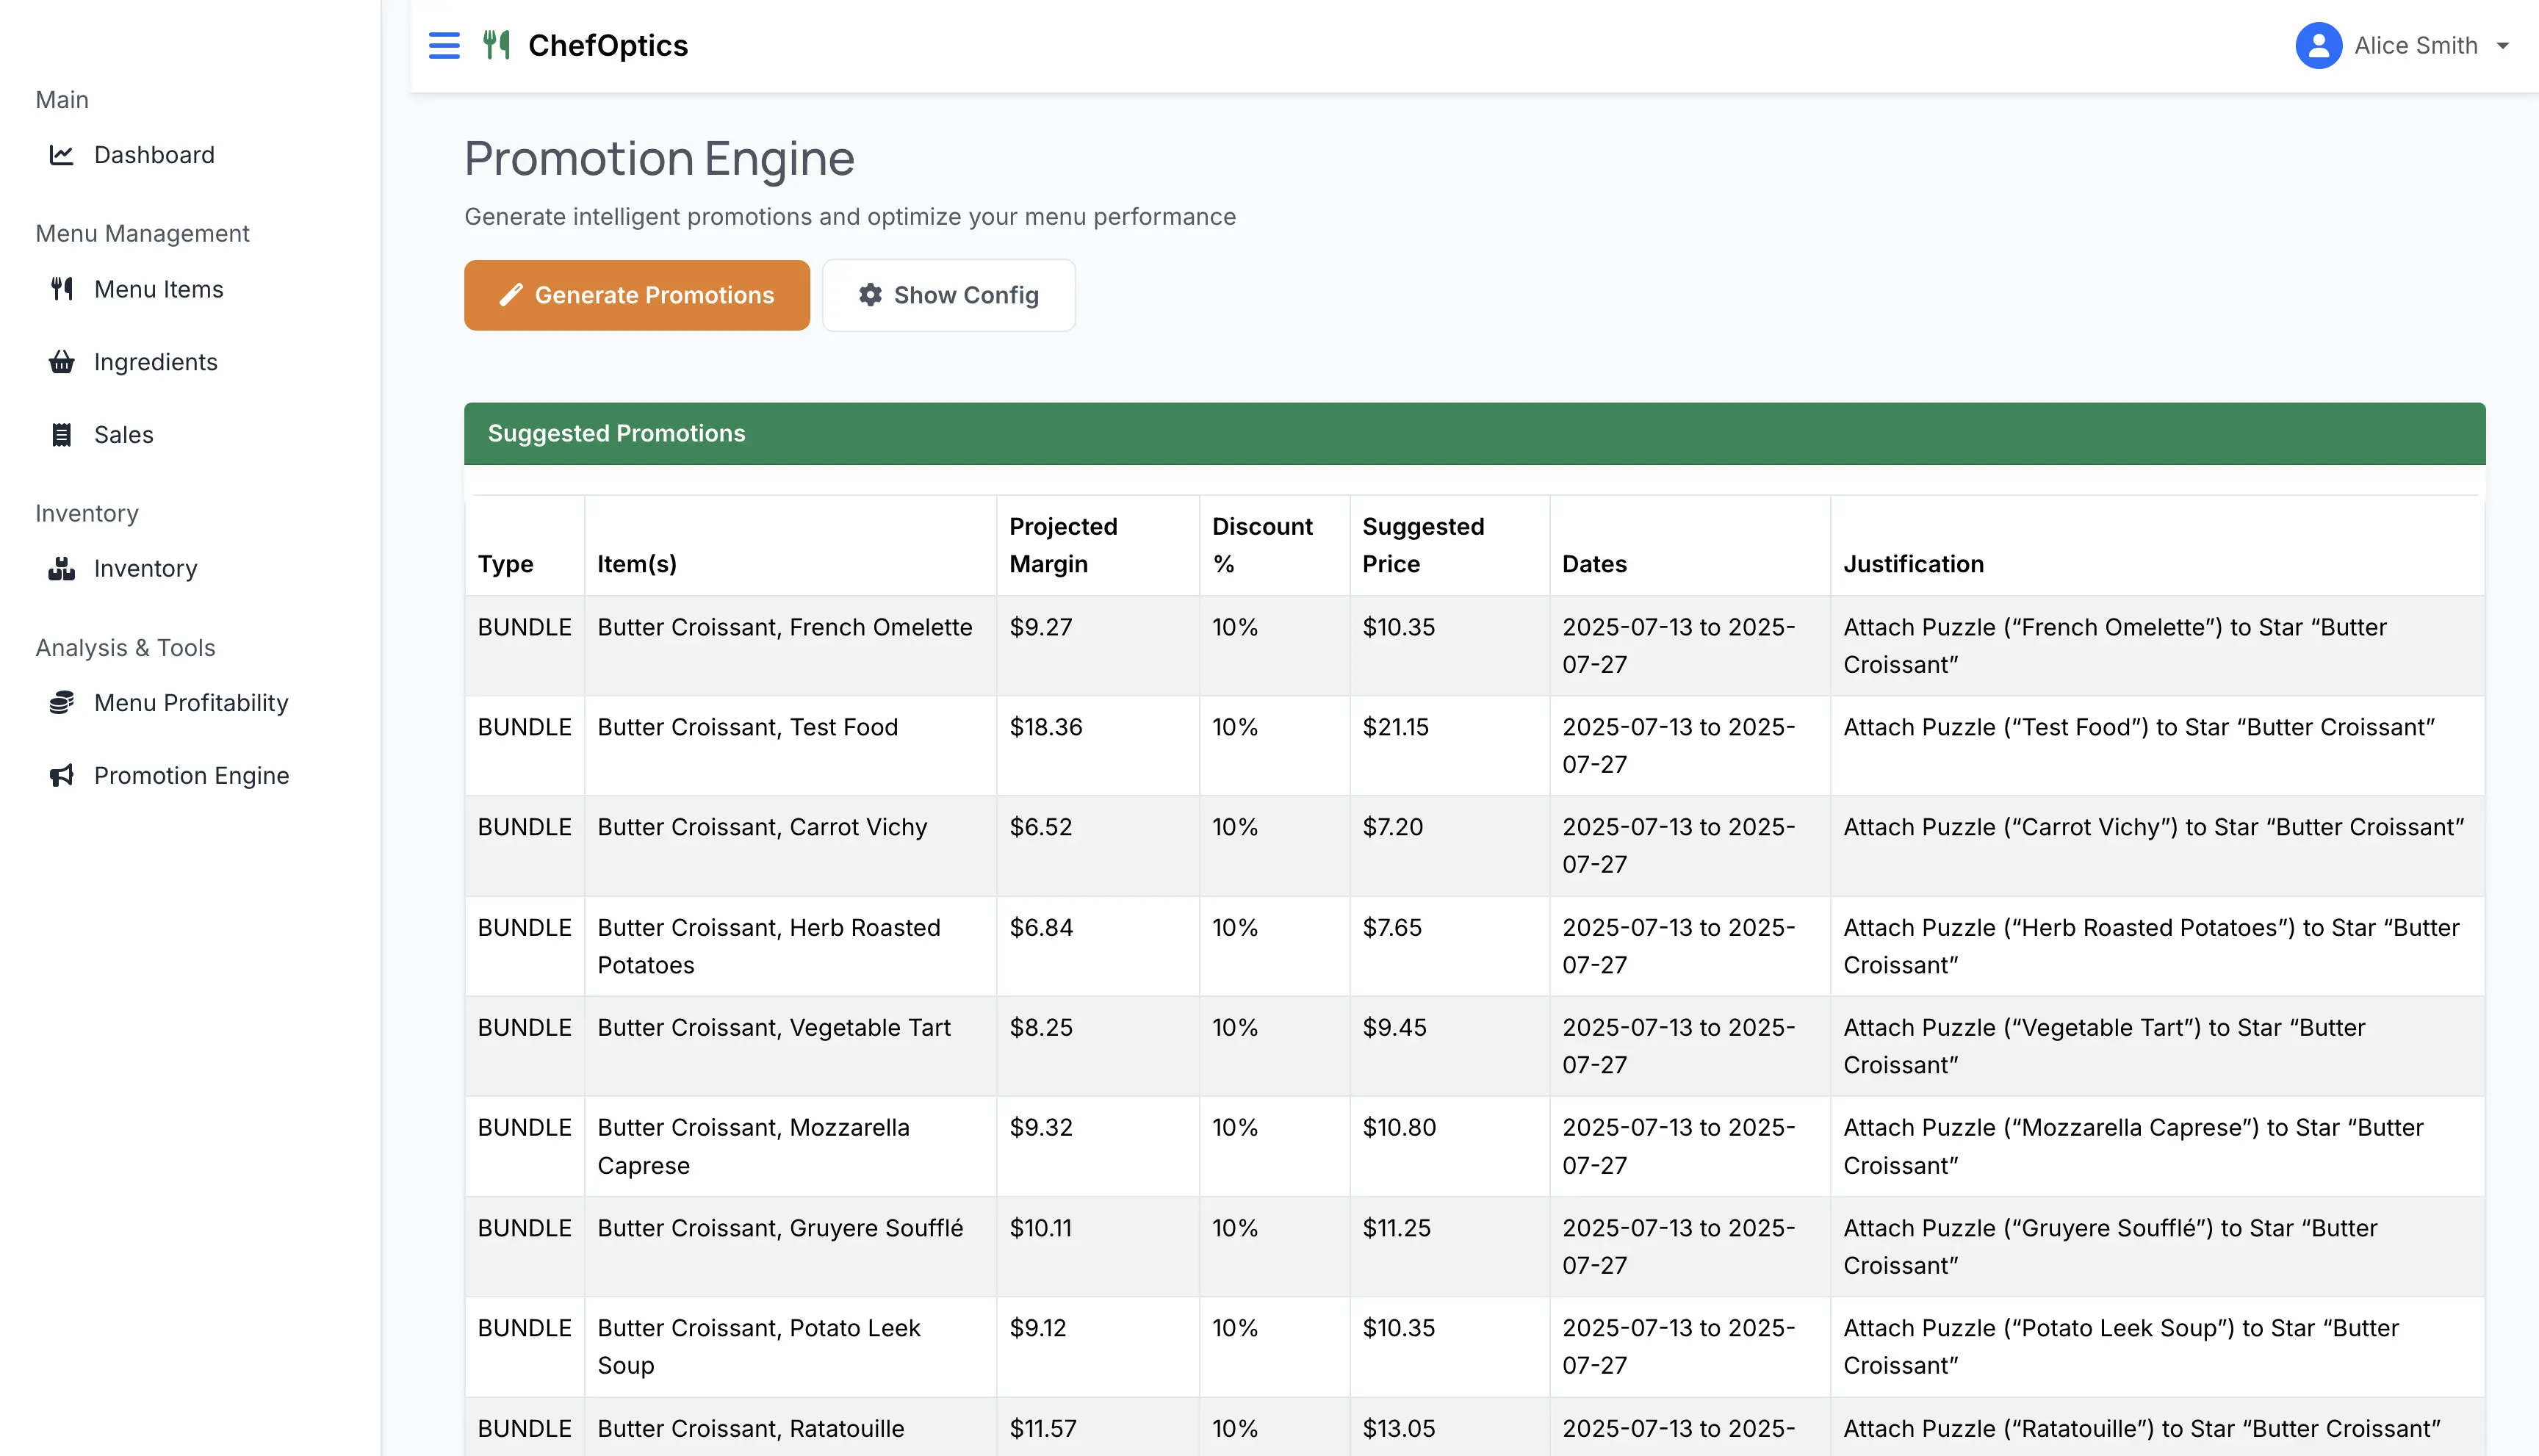Click the ChefOptics brand name
This screenshot has height=1456, width=2539.
[x=608, y=46]
